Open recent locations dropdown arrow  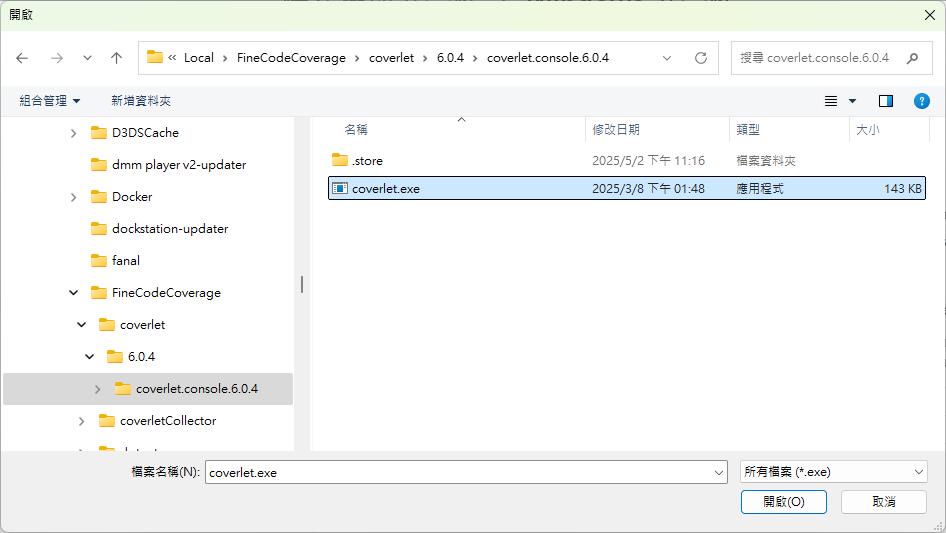(x=87, y=58)
